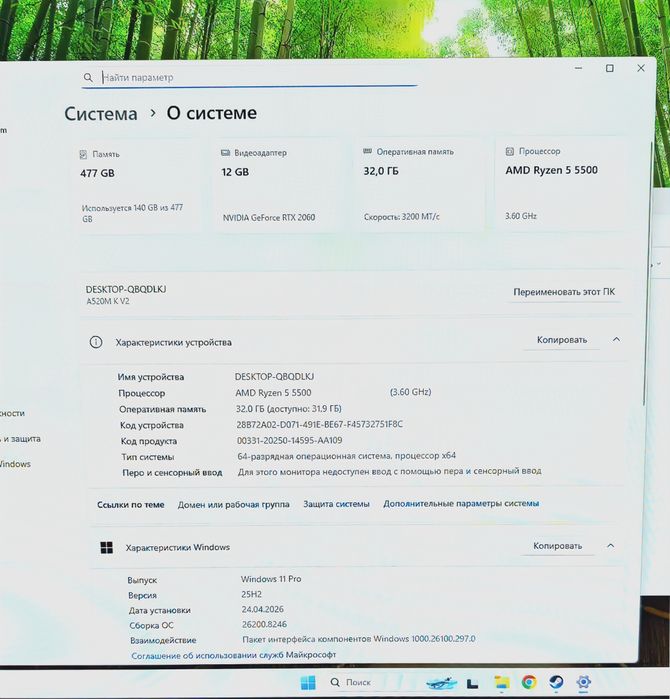Click the Windows logo near Характеристики Windows
The width and height of the screenshot is (670, 699).
[x=107, y=547]
